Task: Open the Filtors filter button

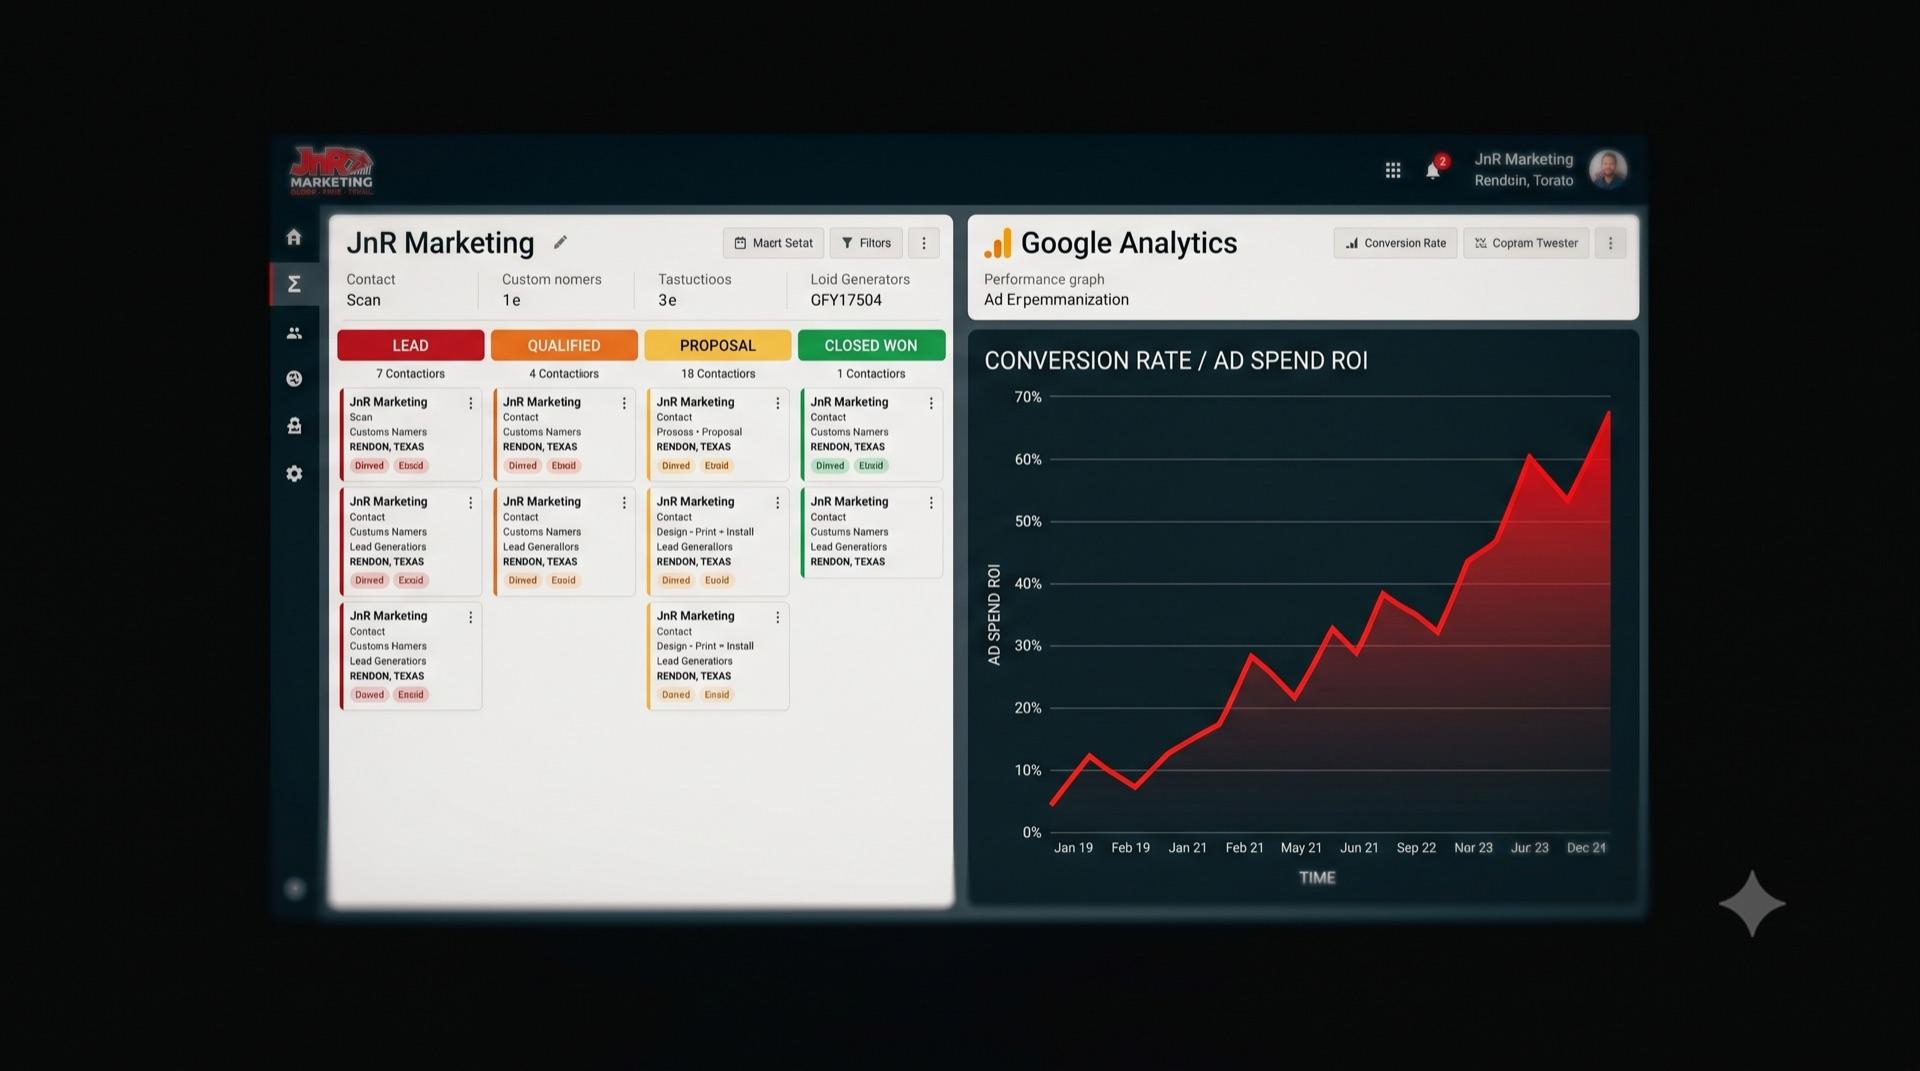Action: [866, 243]
